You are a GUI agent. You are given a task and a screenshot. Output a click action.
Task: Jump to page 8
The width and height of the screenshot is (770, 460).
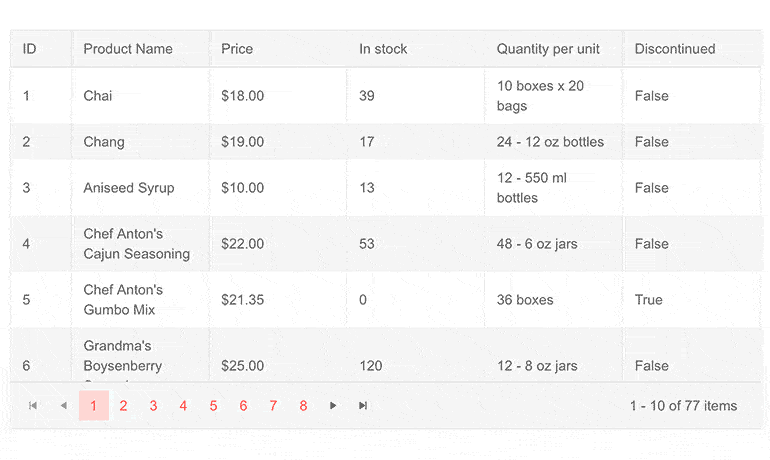[303, 406]
